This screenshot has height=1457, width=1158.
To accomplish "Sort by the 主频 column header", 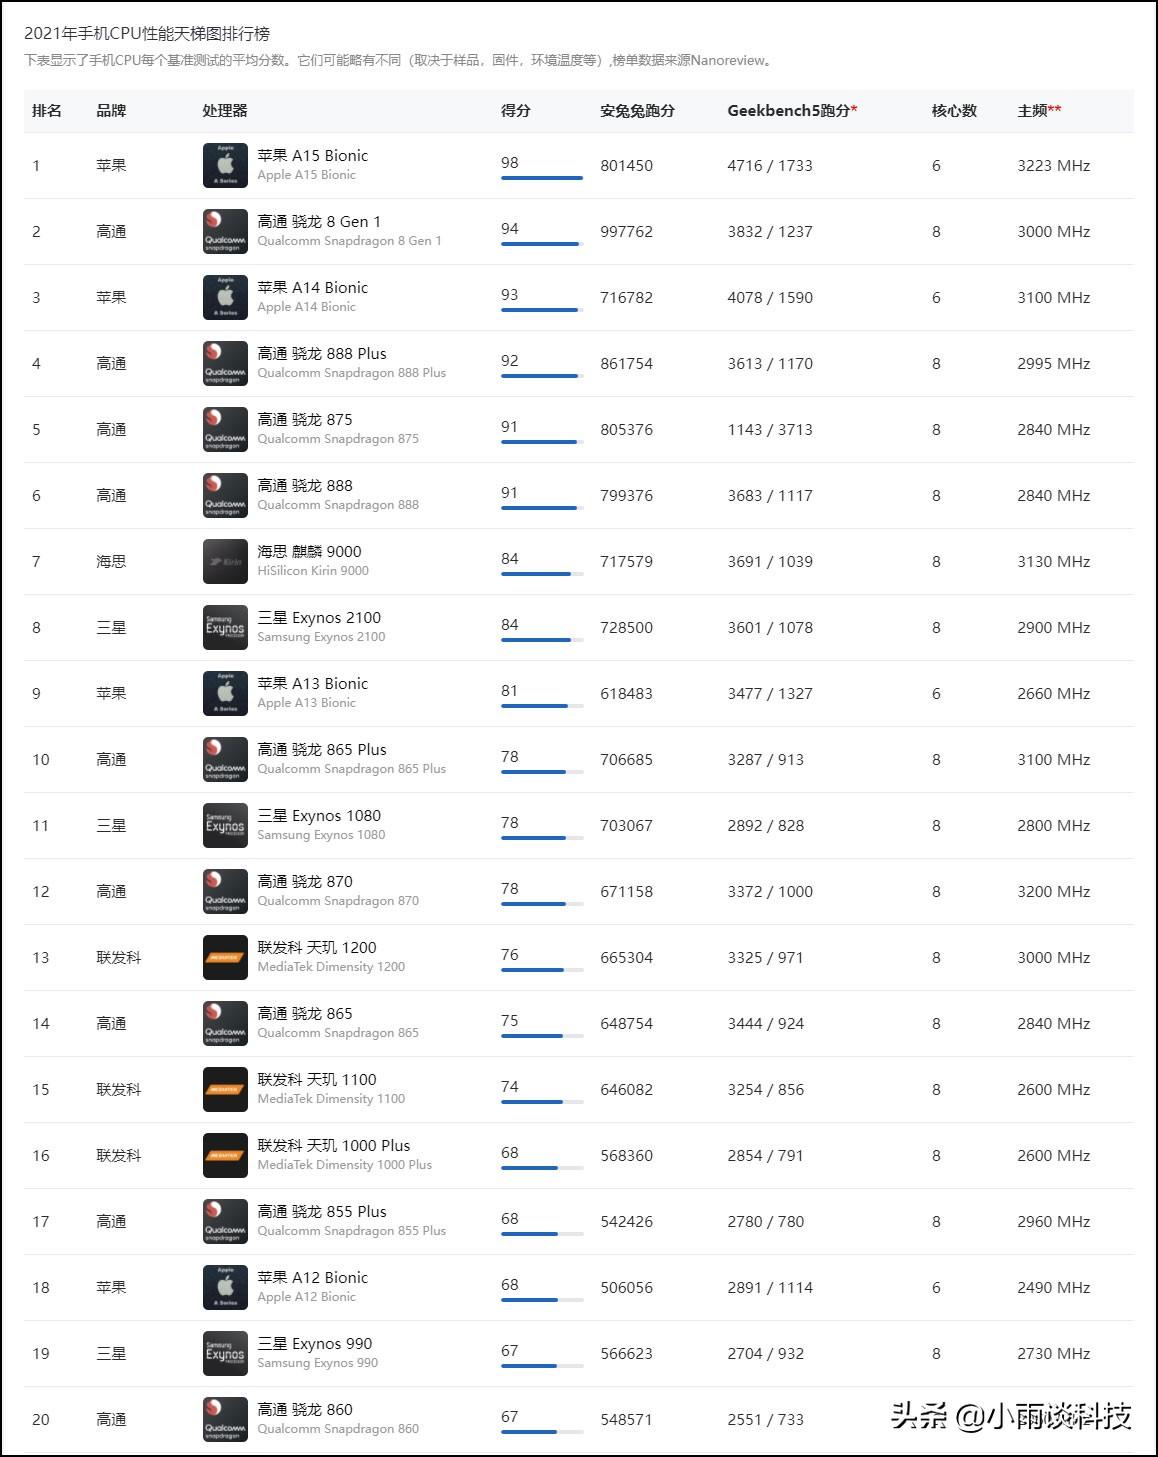I will 1039,111.
